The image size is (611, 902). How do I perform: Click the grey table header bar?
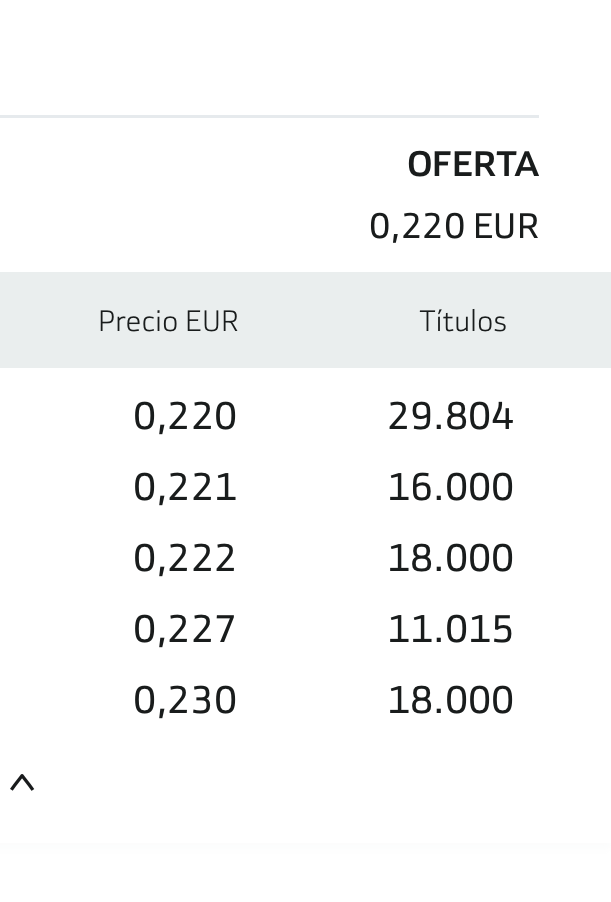pyautogui.click(x=306, y=320)
